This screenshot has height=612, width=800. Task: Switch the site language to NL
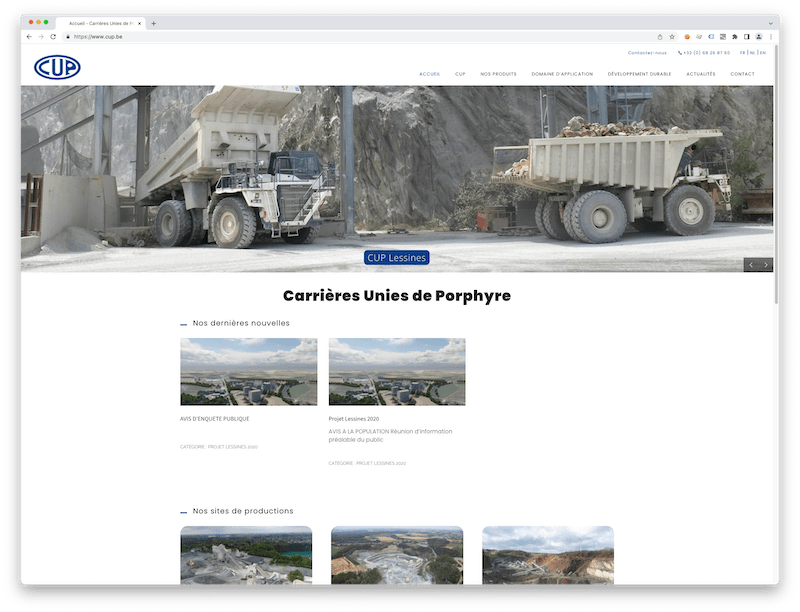752,53
